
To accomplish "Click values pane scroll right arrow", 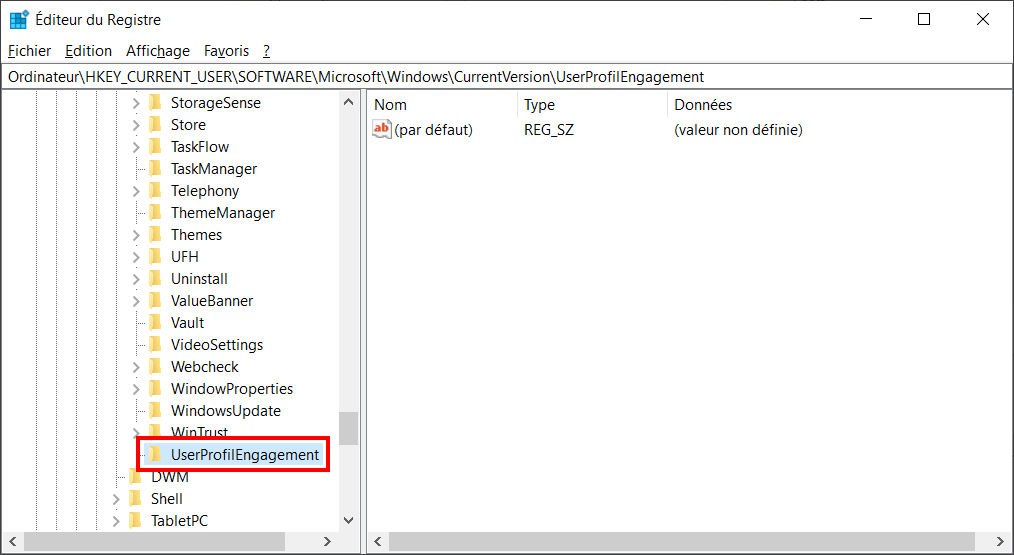I will 1001,541.
